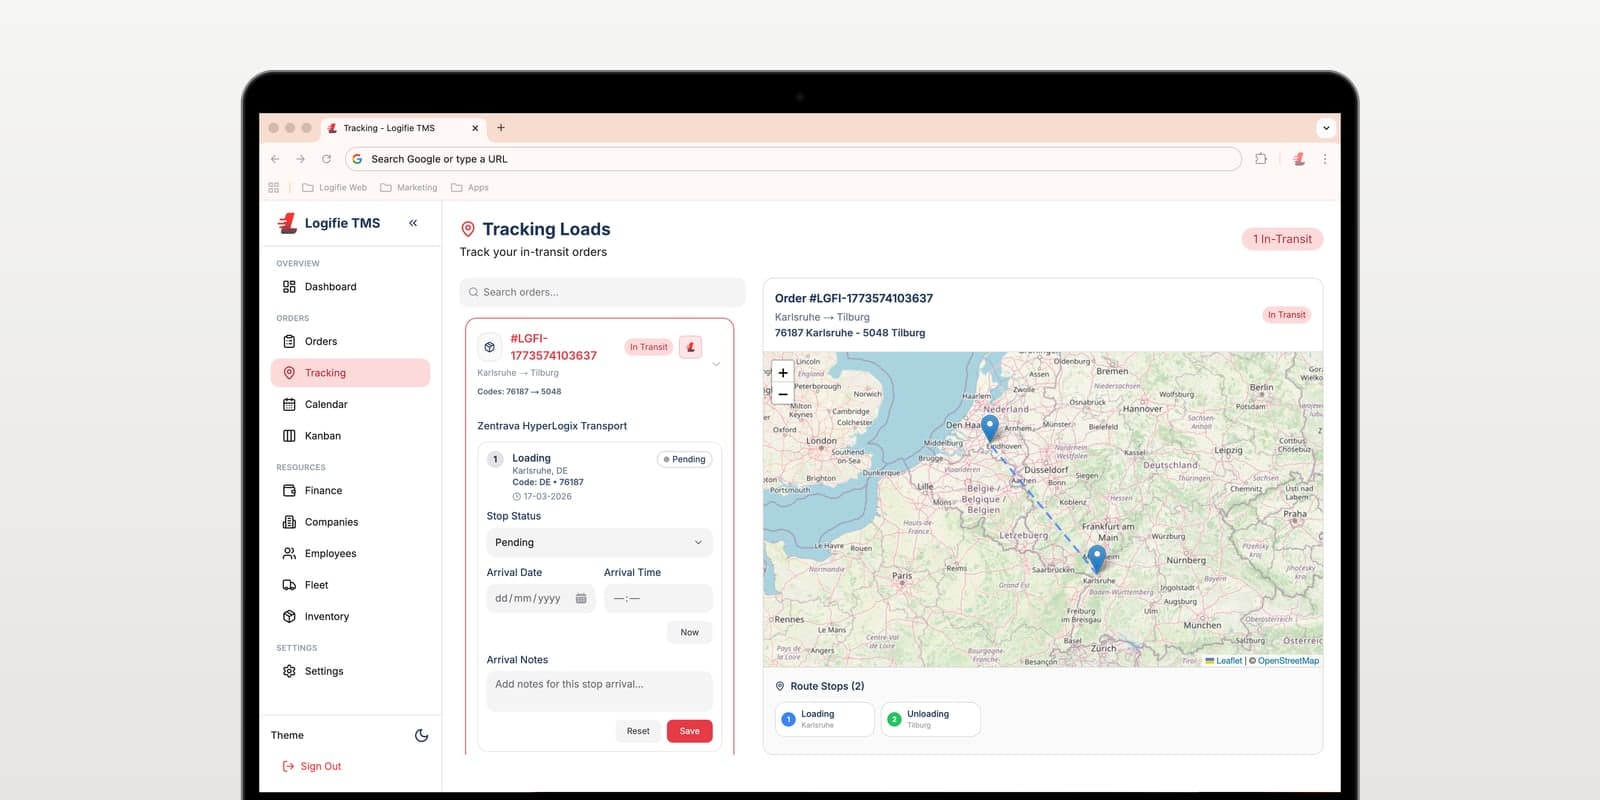Open the Stop Status Pending dropdown

coord(599,542)
